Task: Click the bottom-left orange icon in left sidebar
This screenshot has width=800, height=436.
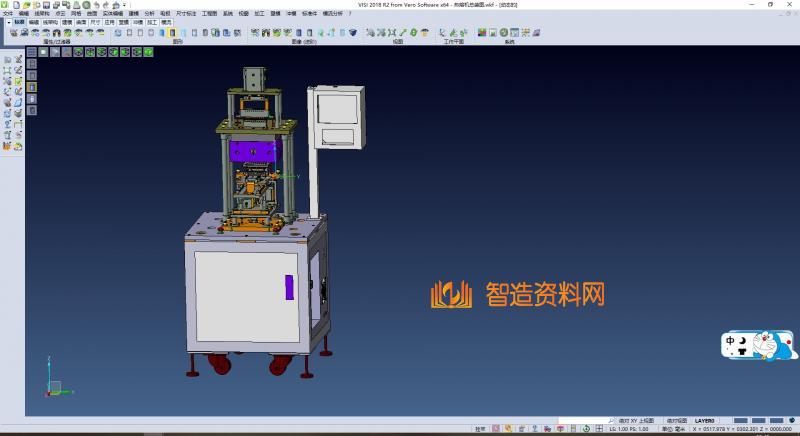Action: pyautogui.click(x=7, y=146)
